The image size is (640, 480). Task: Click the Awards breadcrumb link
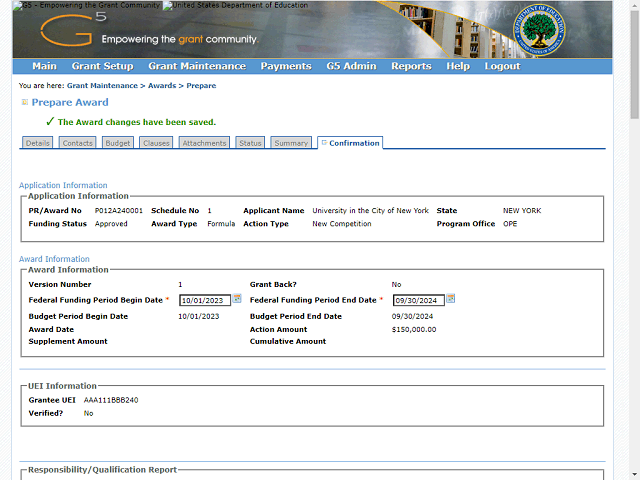pyautogui.click(x=162, y=86)
